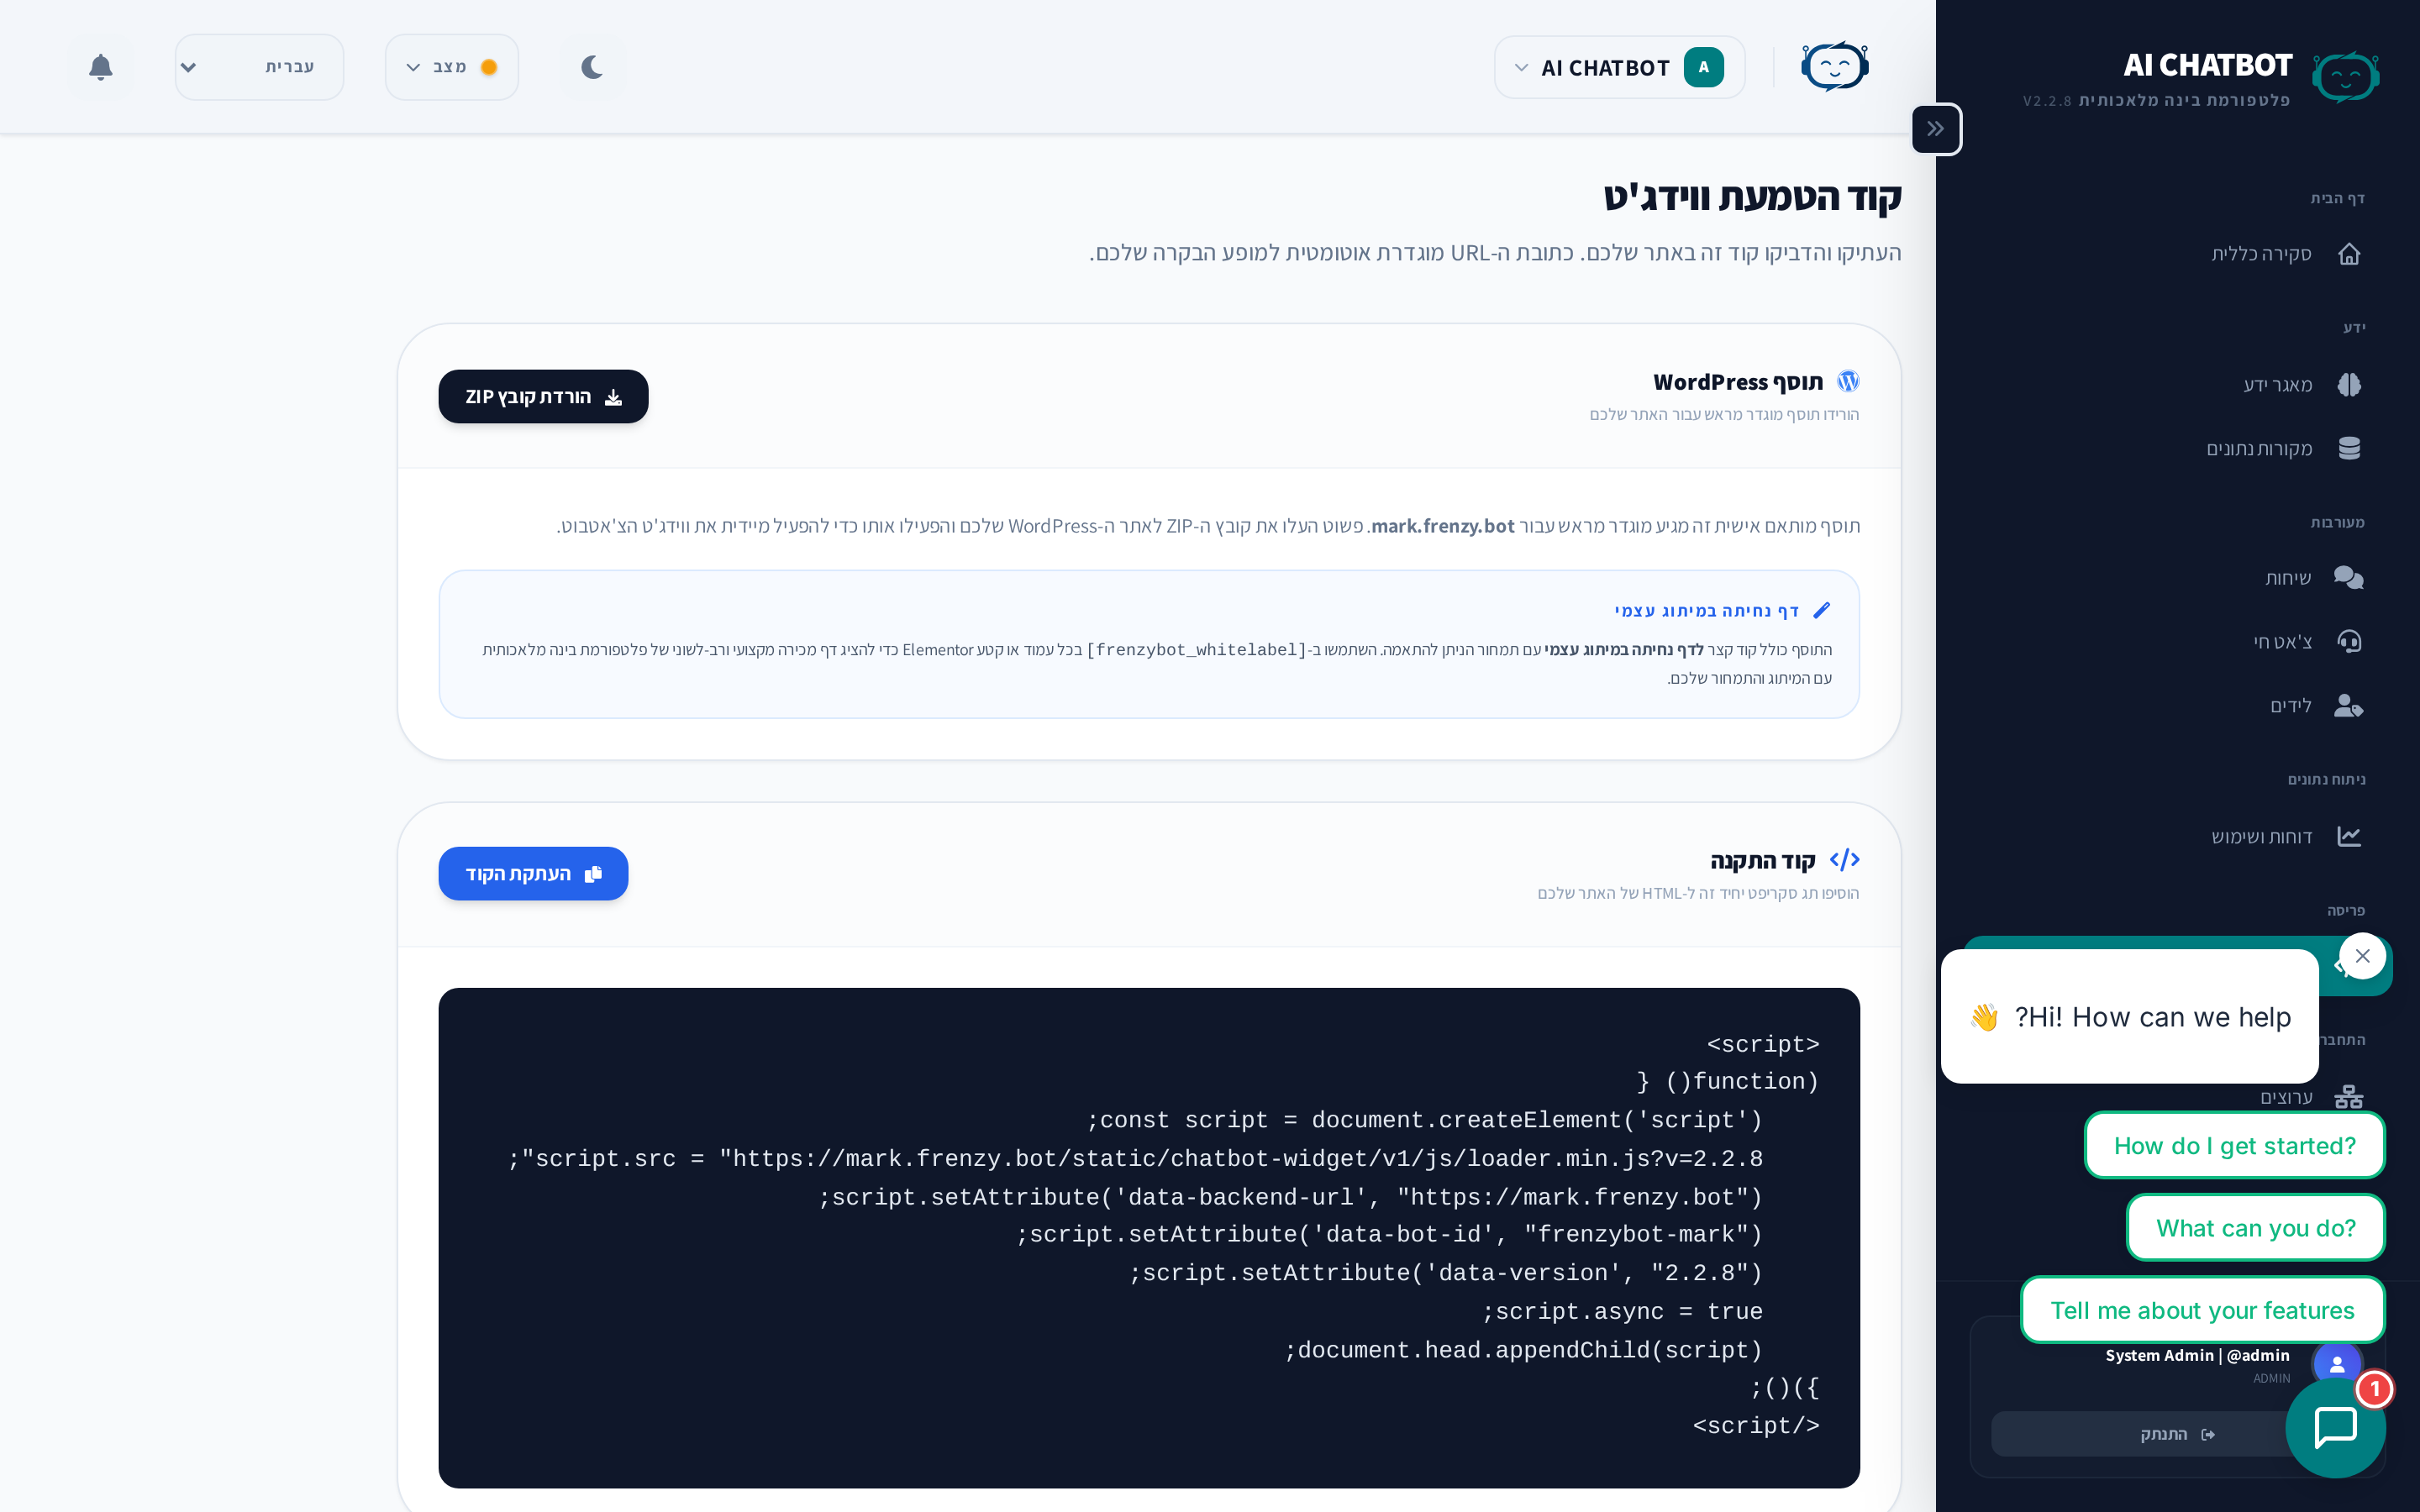Open AI CHATBOT account selector
The width and height of the screenshot is (2420, 1512).
point(1619,67)
